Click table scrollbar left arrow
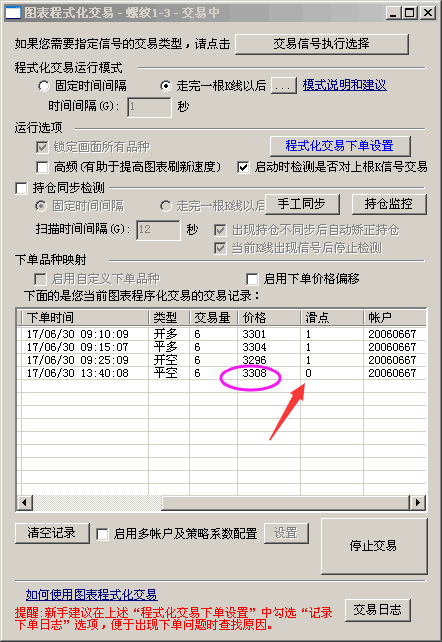Viewport: 442px width, 642px height. point(25,502)
